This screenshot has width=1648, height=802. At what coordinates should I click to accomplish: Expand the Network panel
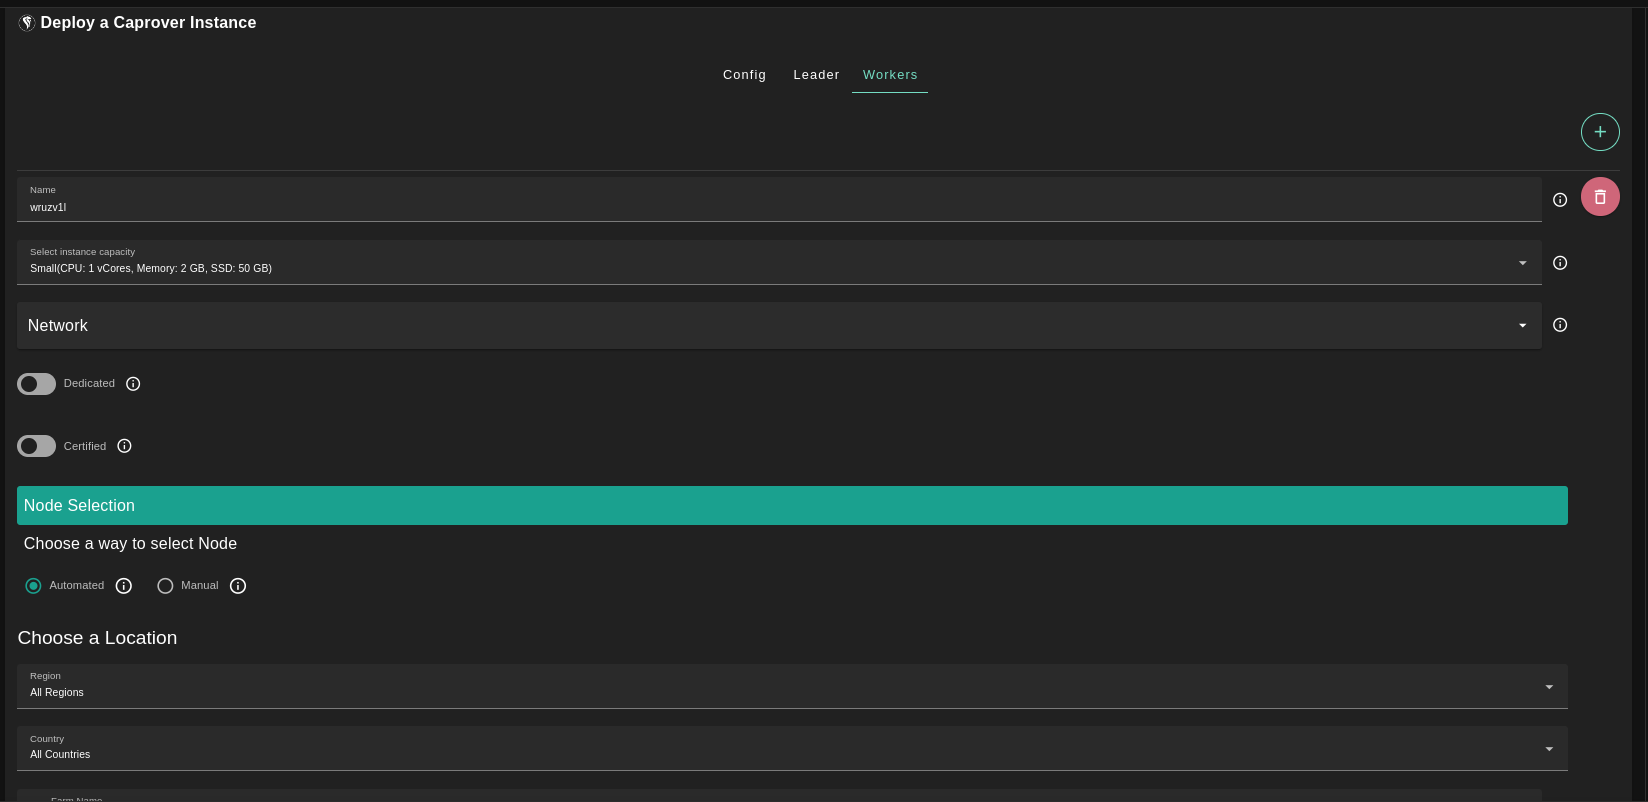click(779, 325)
